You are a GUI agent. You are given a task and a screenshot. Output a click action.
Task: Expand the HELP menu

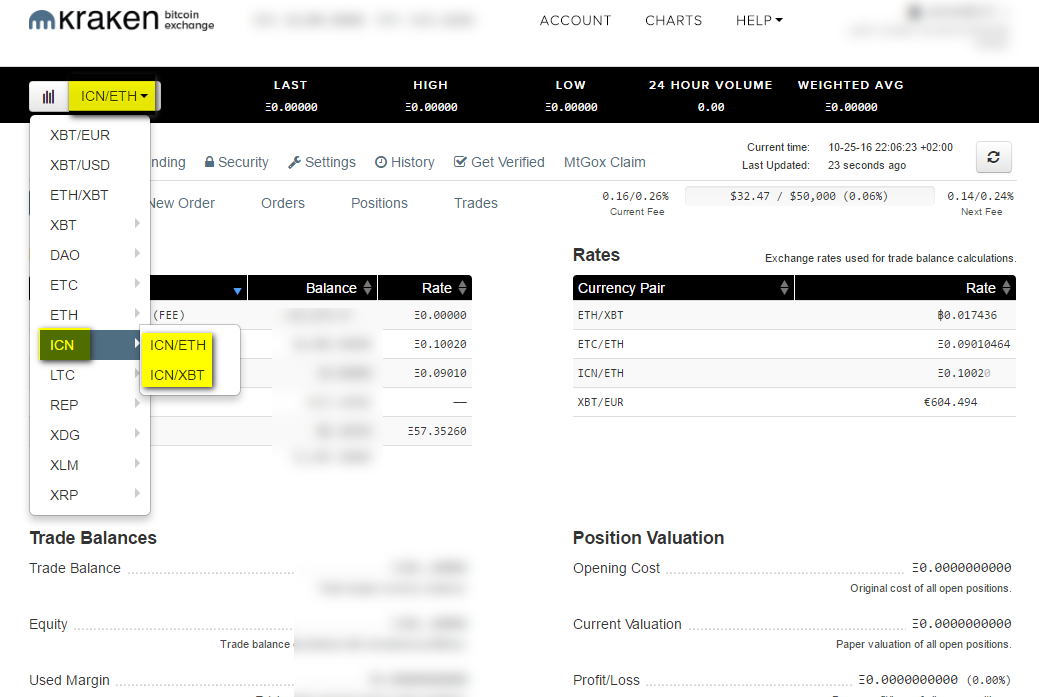[759, 21]
